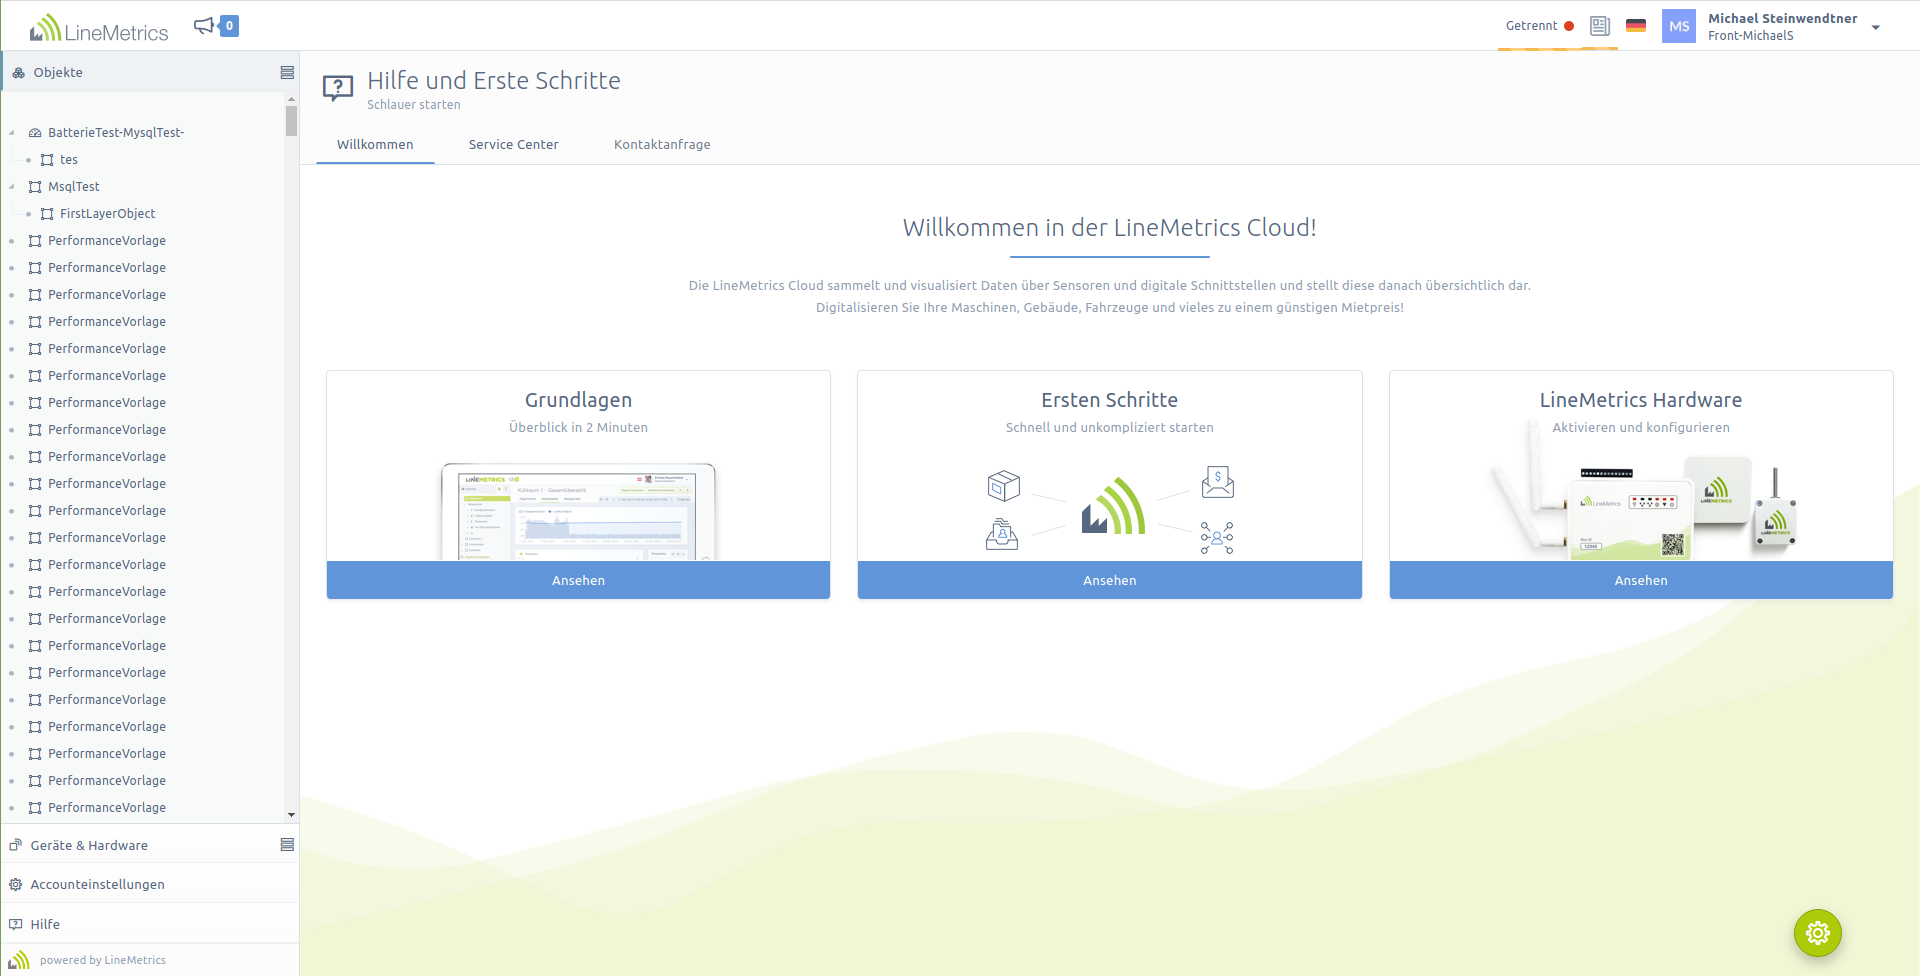
Task: Switch to the Willkommen tab
Action: pos(375,145)
